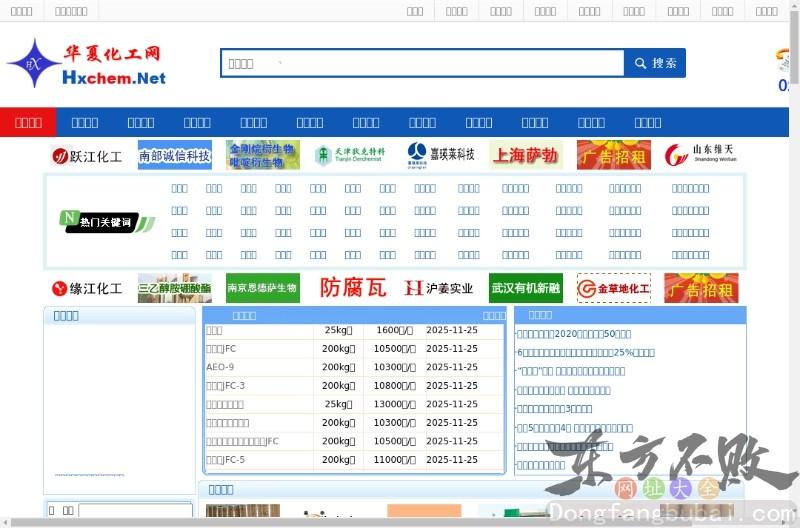This screenshot has width=800, height=528.
Task: Select the product name ending JFC-5
Action: point(226,460)
